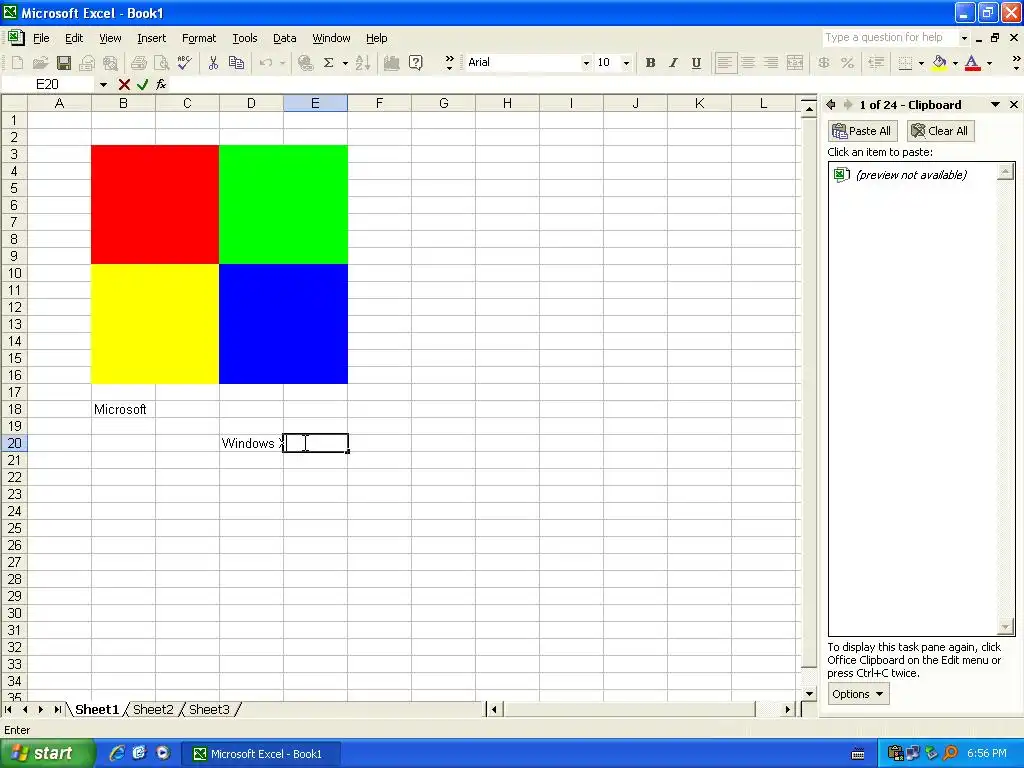The width and height of the screenshot is (1024, 768).
Task: Apply Percent Style with the percent icon
Action: 848,63
